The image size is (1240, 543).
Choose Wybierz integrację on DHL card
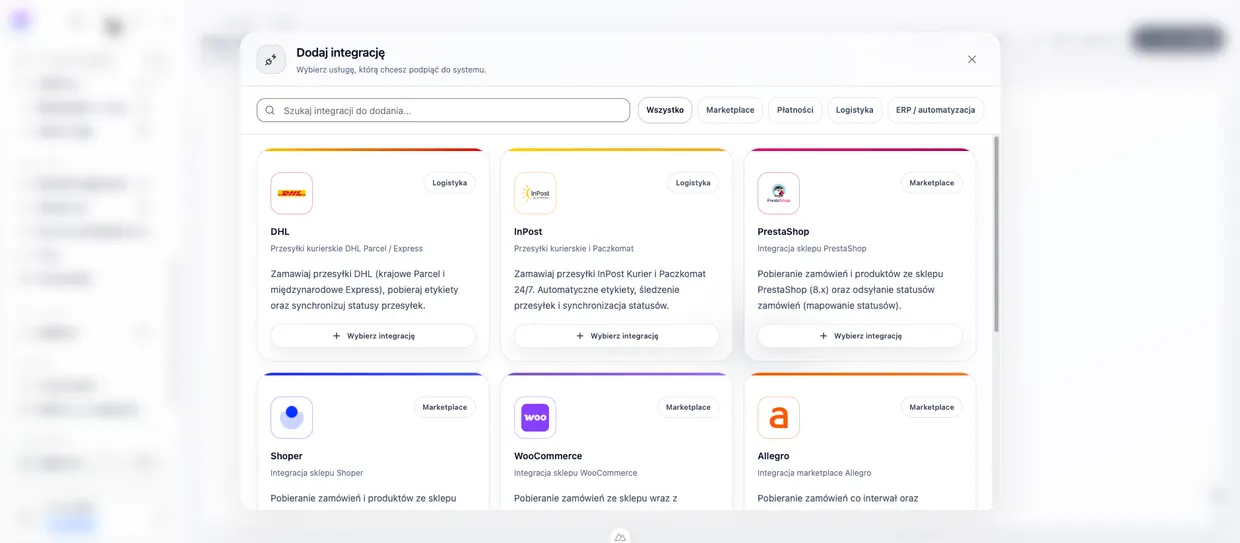point(373,336)
